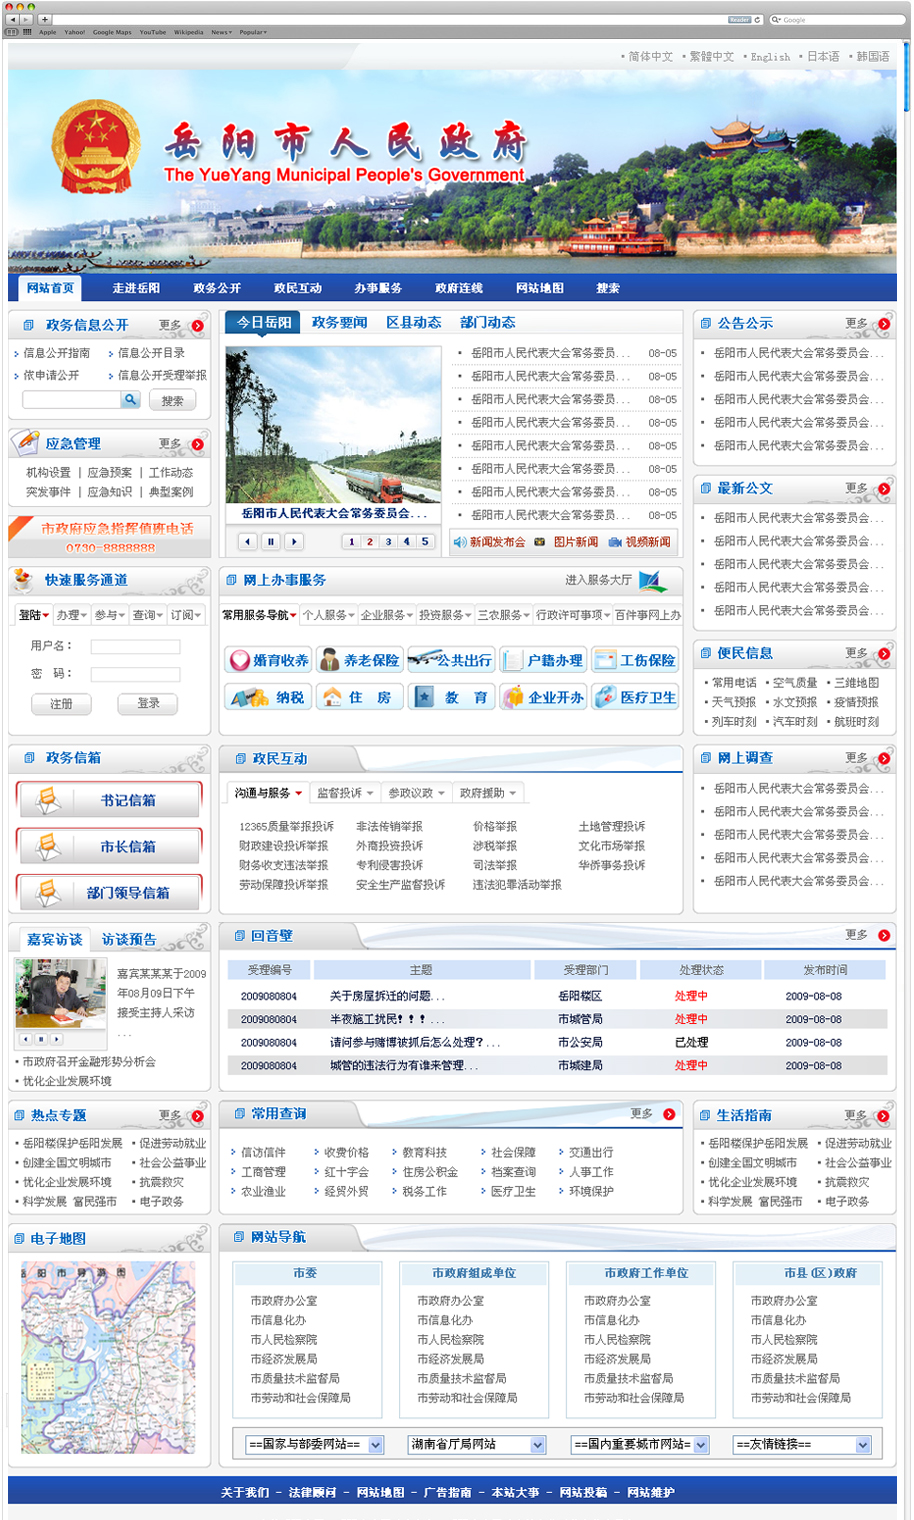Click the 登录 login button
Image resolution: width=914 pixels, height=1520 pixels.
148,704
